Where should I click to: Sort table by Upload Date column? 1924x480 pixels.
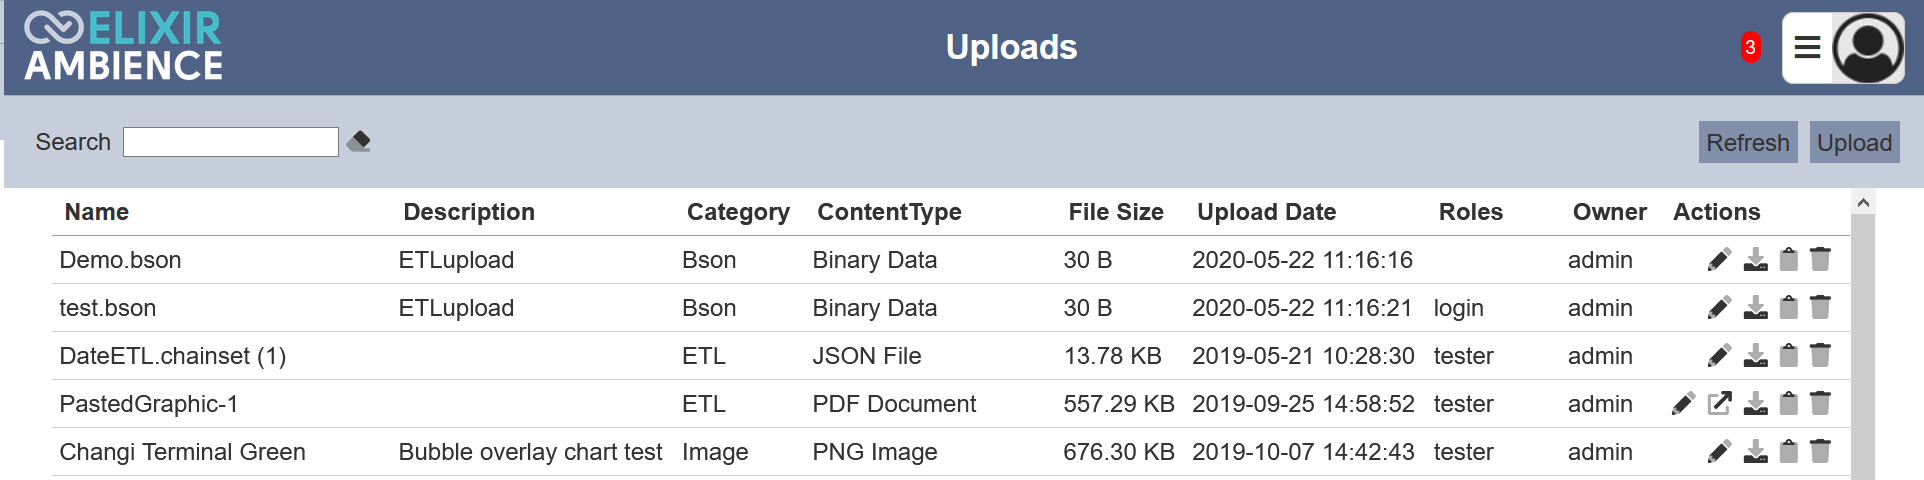tap(1267, 212)
